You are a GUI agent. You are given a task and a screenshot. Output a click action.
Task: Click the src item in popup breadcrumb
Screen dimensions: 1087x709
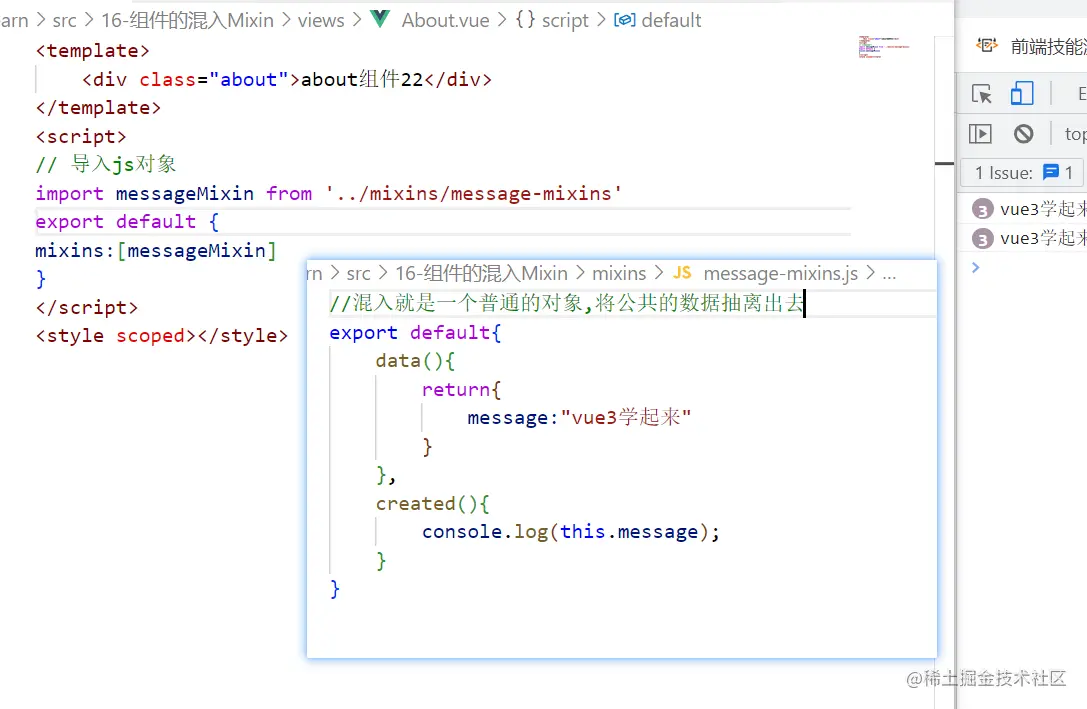click(x=358, y=274)
